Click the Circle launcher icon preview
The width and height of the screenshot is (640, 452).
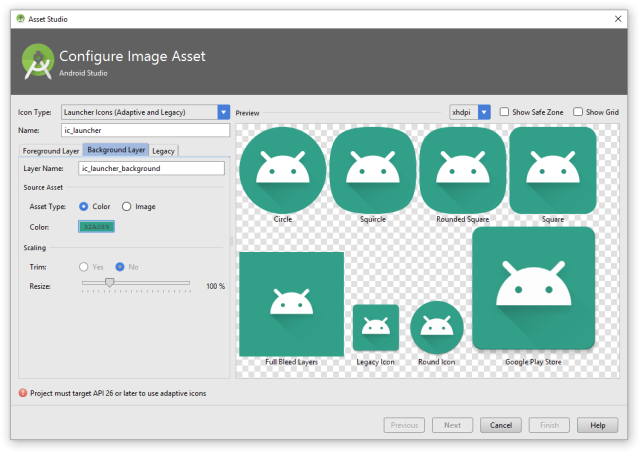(x=283, y=170)
